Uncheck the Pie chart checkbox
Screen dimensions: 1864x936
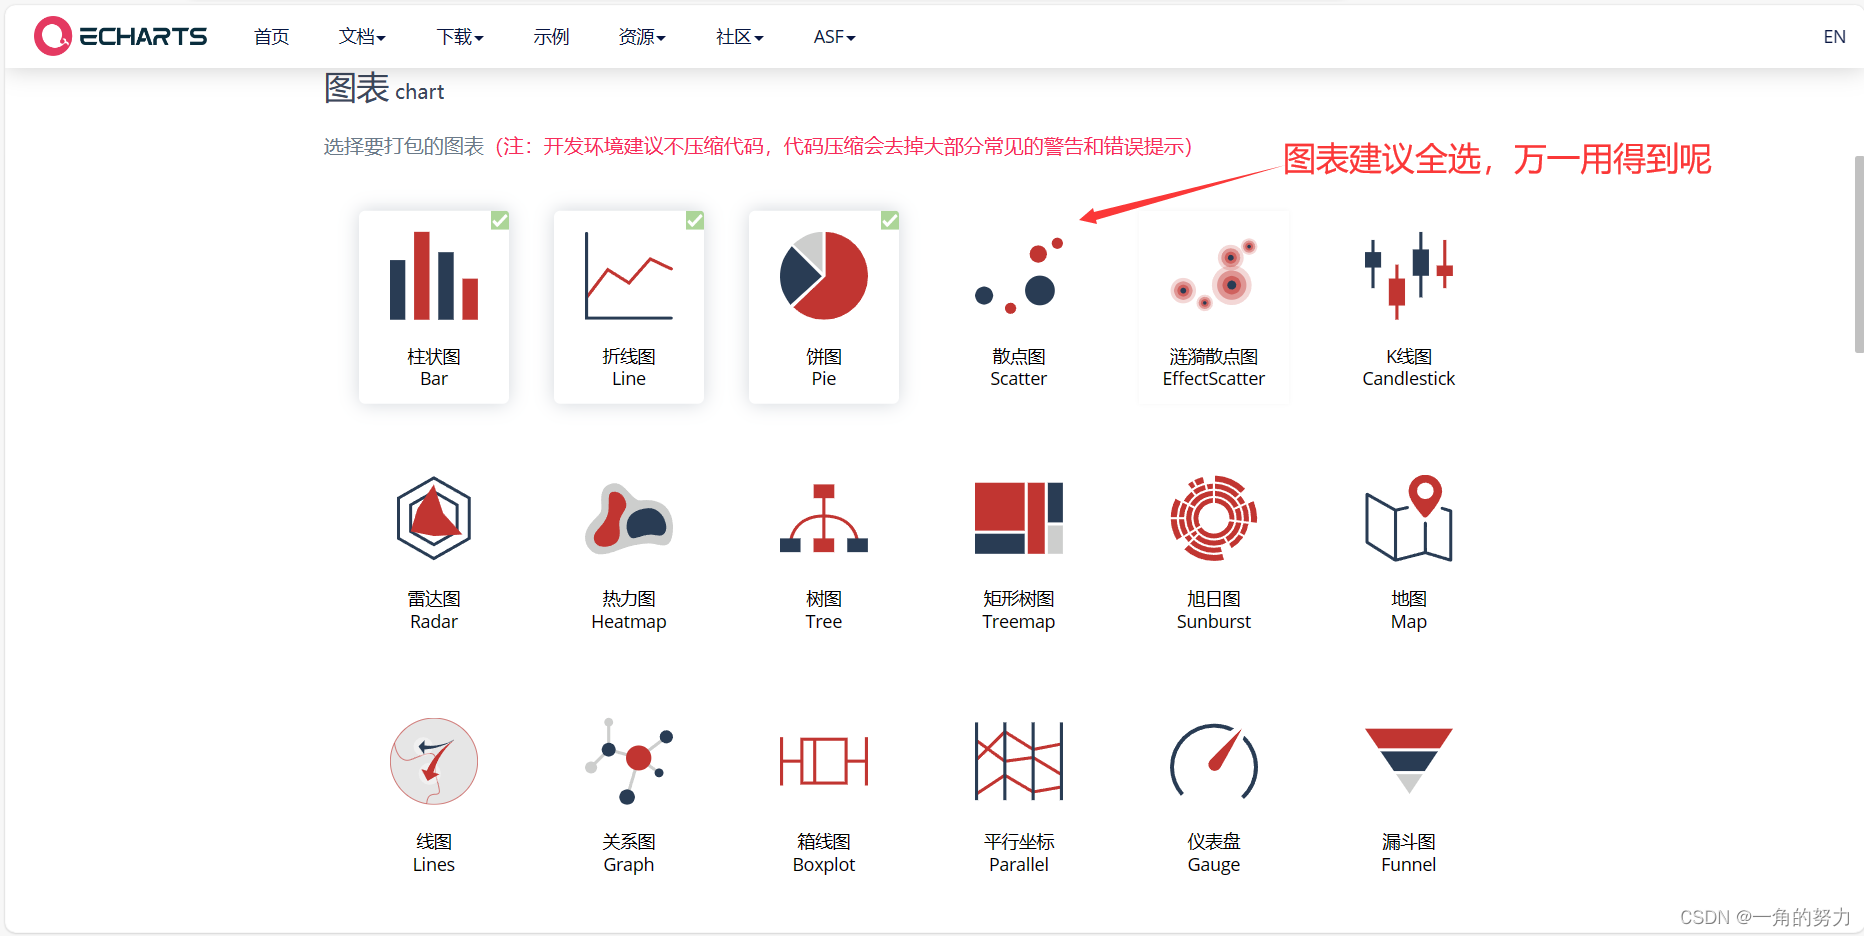point(889,220)
